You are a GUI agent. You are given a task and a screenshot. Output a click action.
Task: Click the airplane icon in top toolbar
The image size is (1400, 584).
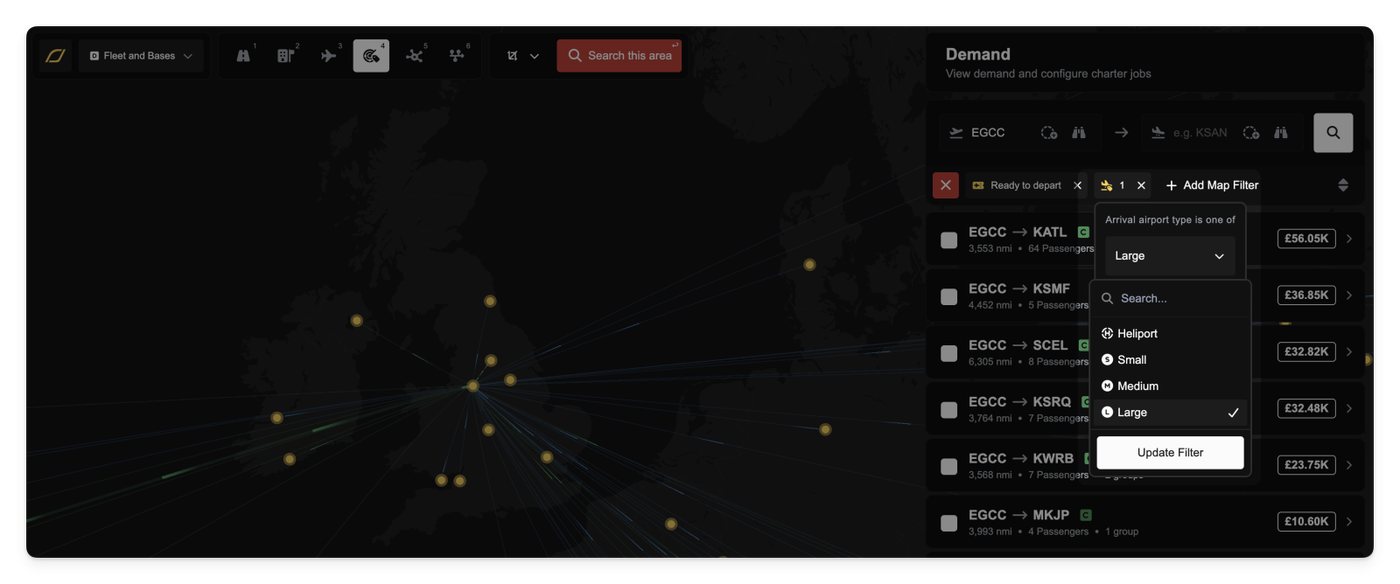[x=329, y=56]
